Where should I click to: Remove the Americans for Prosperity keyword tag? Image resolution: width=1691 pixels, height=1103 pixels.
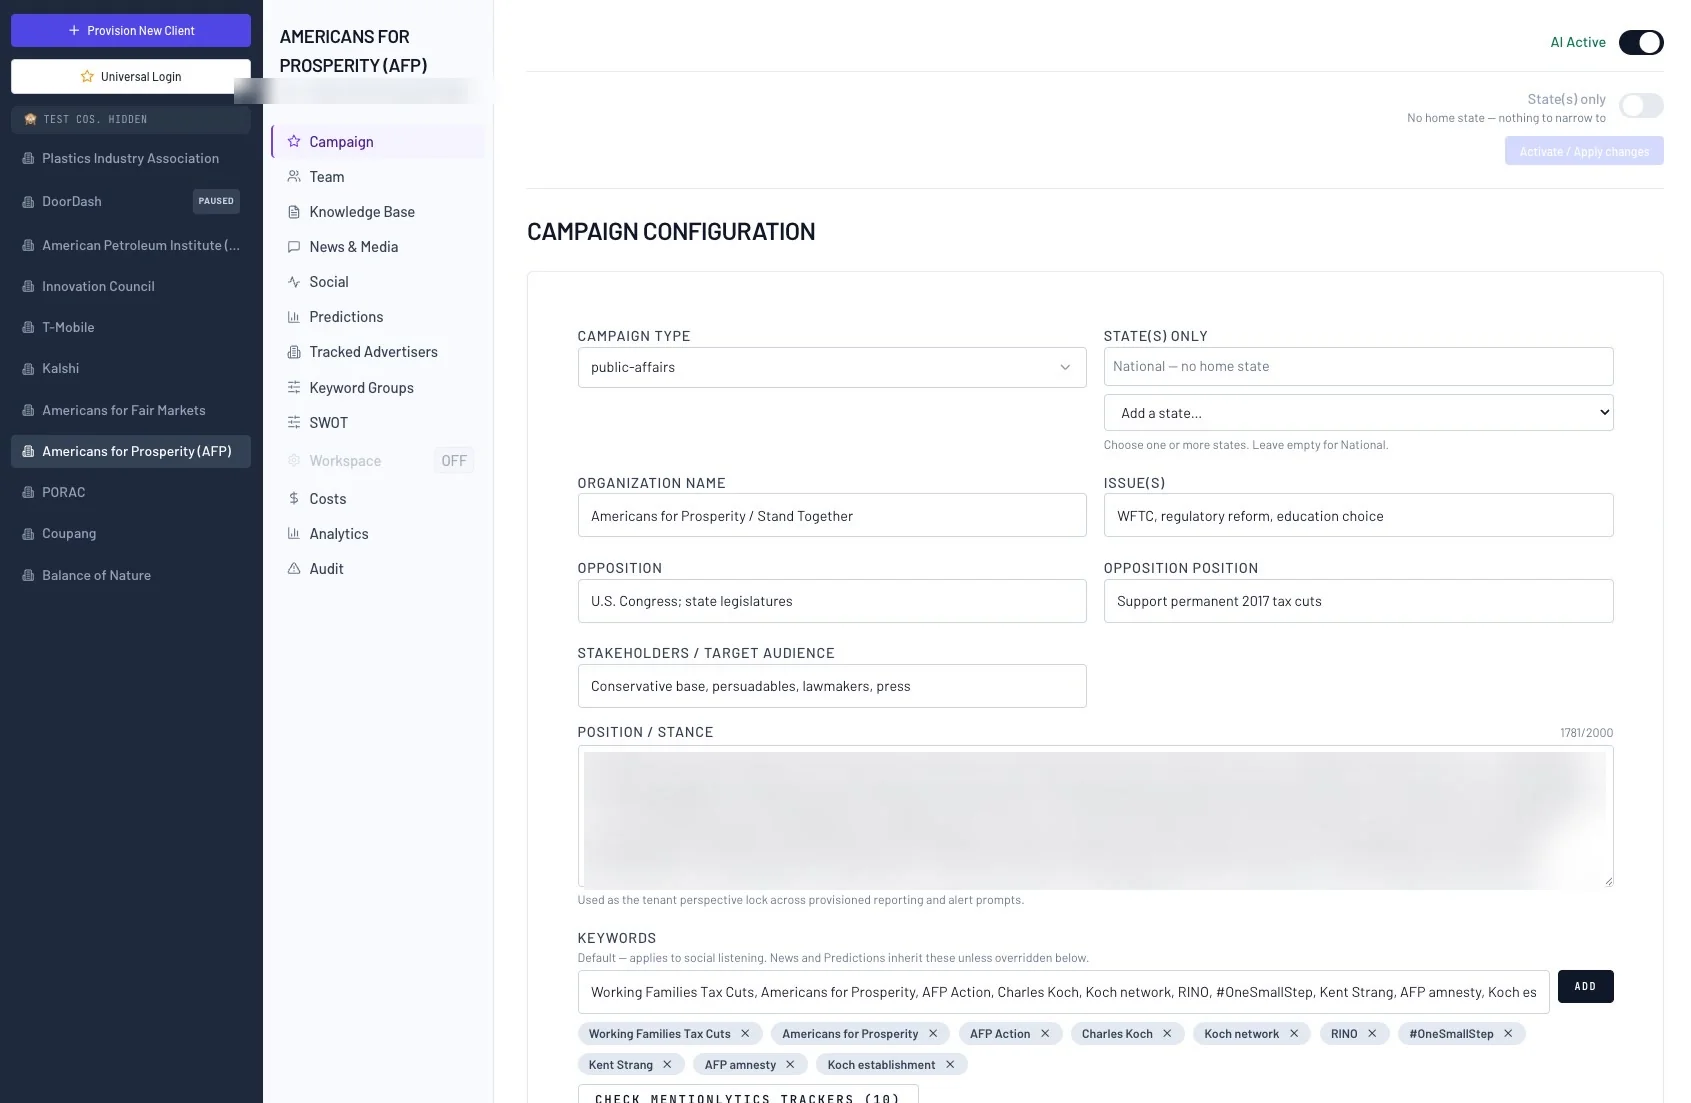pyautogui.click(x=933, y=1034)
